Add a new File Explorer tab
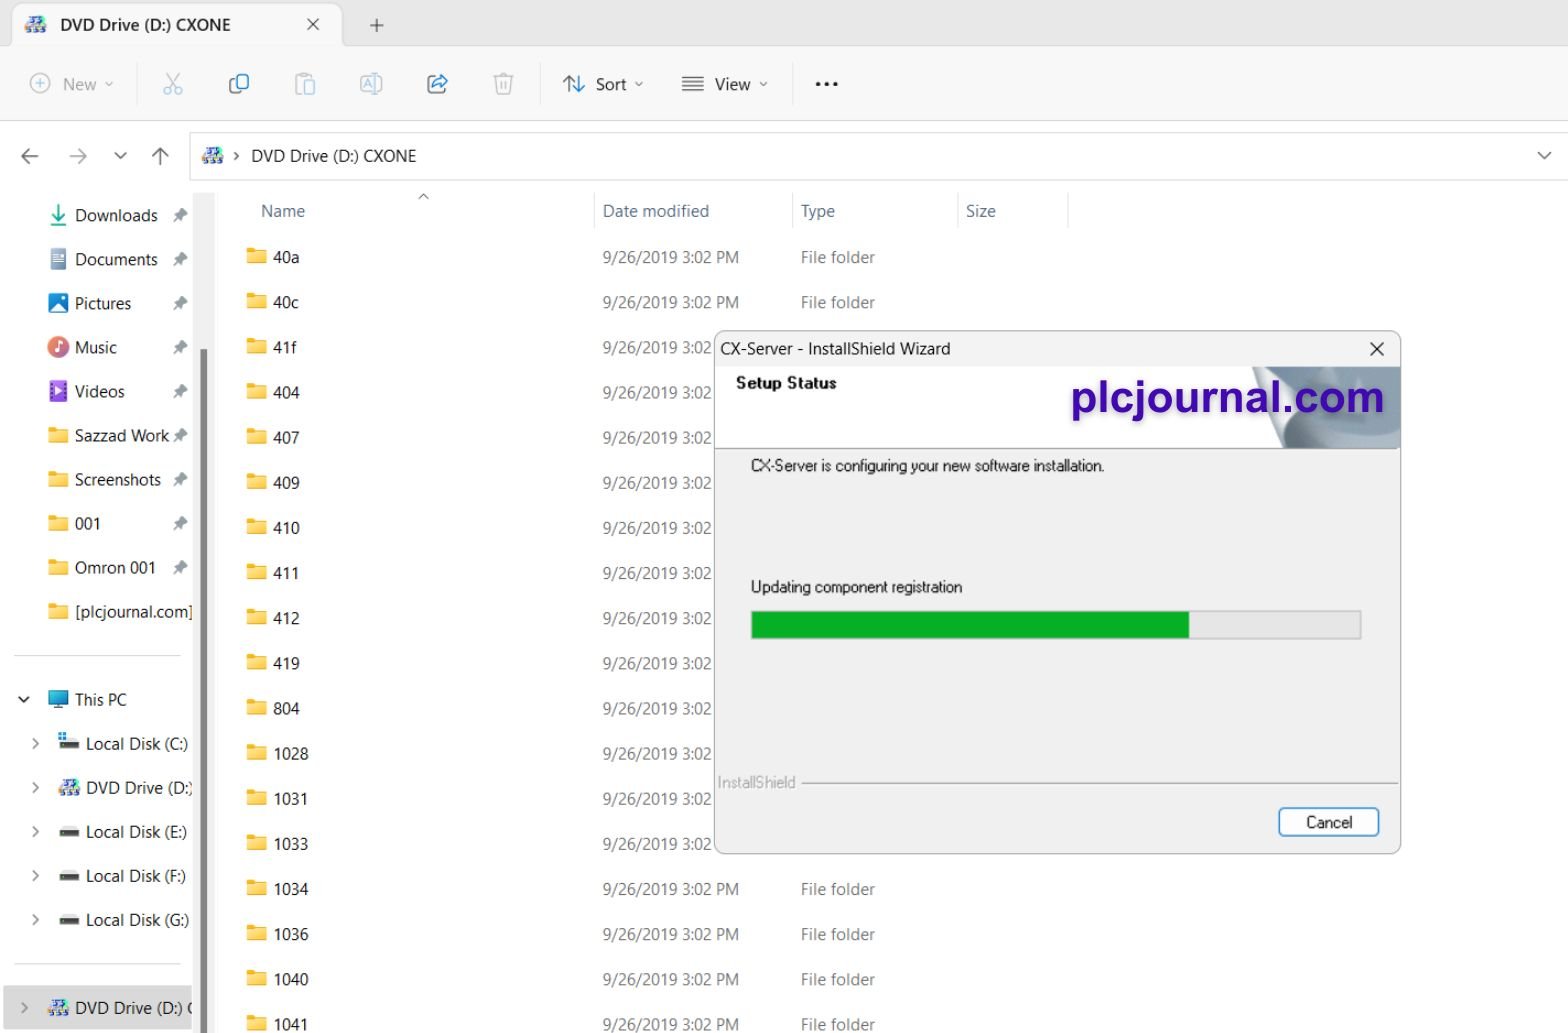 click(x=376, y=25)
